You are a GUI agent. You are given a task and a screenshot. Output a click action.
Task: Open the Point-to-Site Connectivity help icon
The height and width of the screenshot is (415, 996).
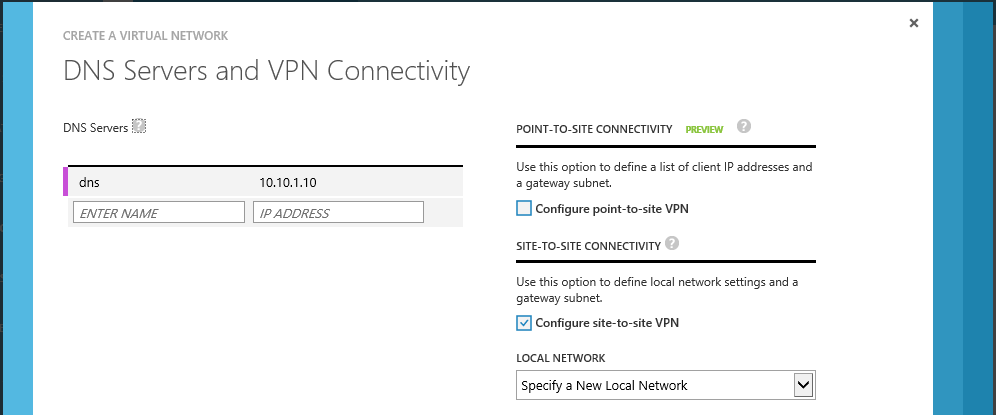pyautogui.click(x=743, y=127)
